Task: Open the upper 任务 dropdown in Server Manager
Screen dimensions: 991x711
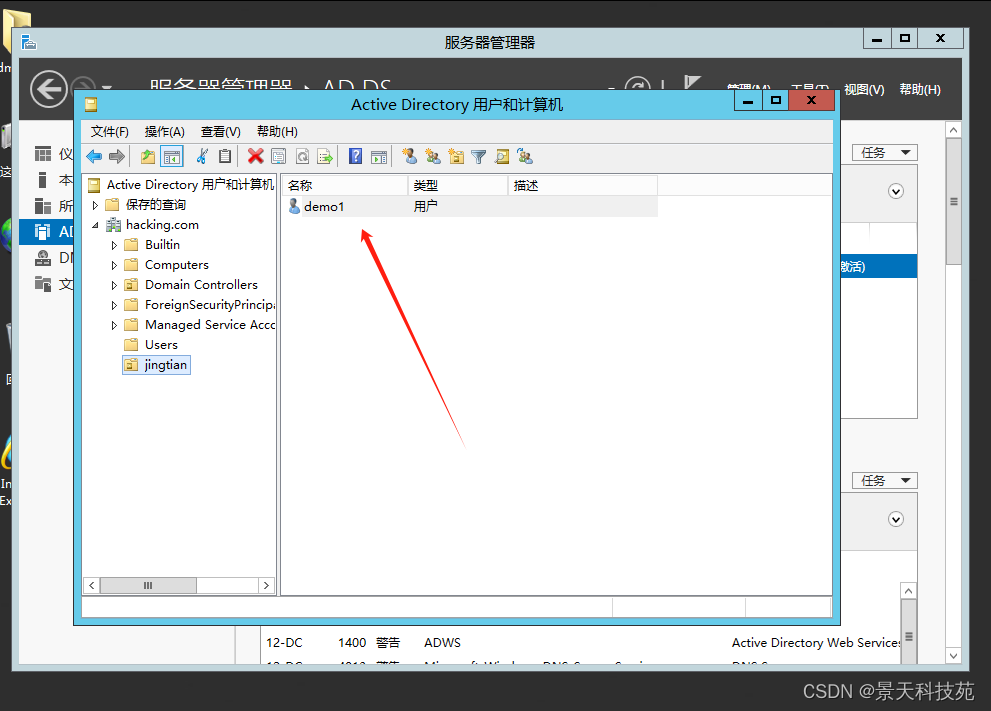Action: coord(885,152)
